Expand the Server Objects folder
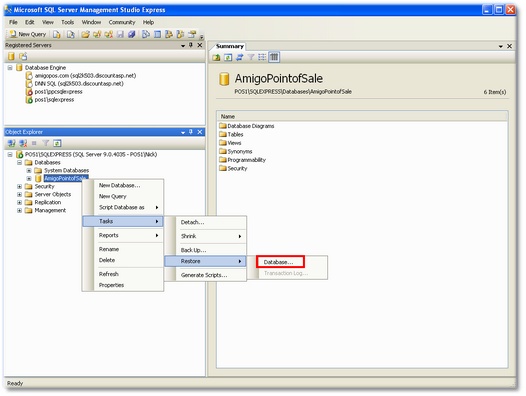The image size is (526, 396). [19, 194]
